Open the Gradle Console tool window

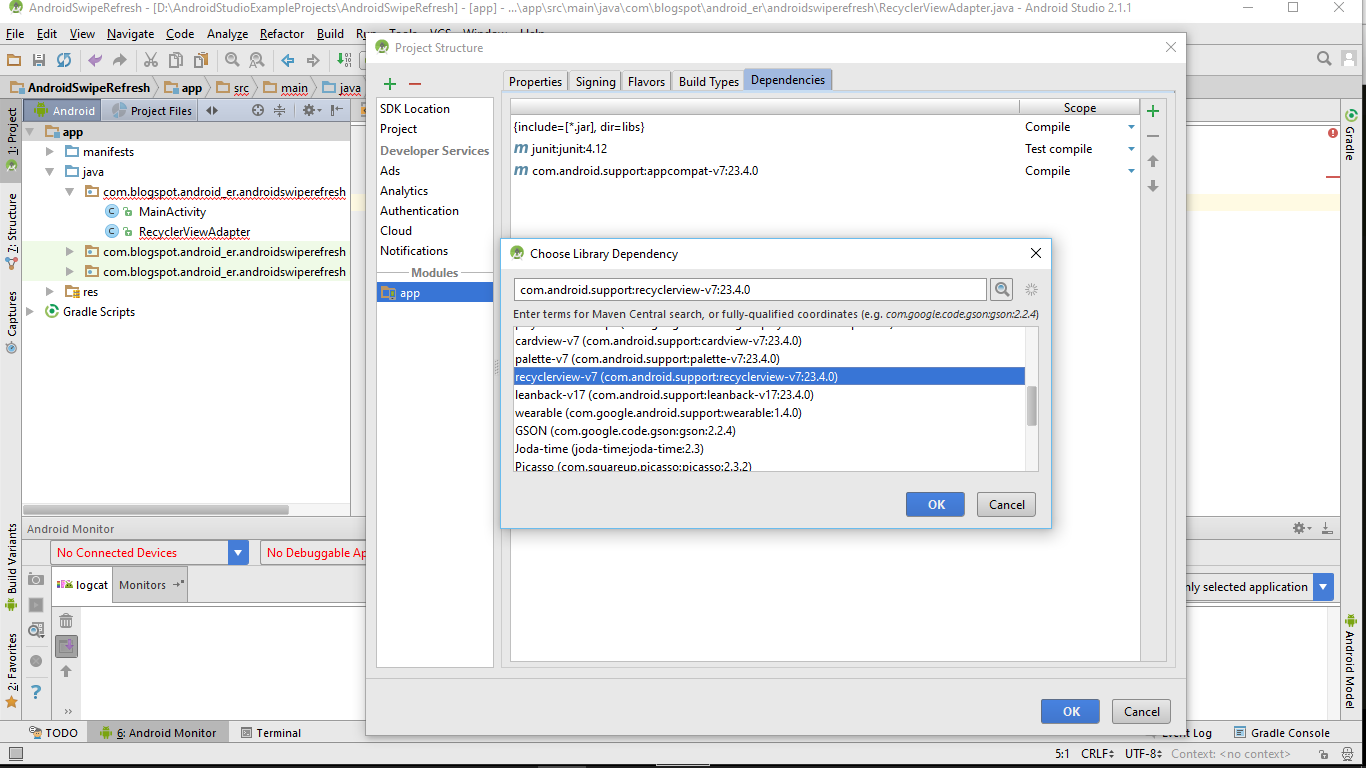pyautogui.click(x=1282, y=733)
